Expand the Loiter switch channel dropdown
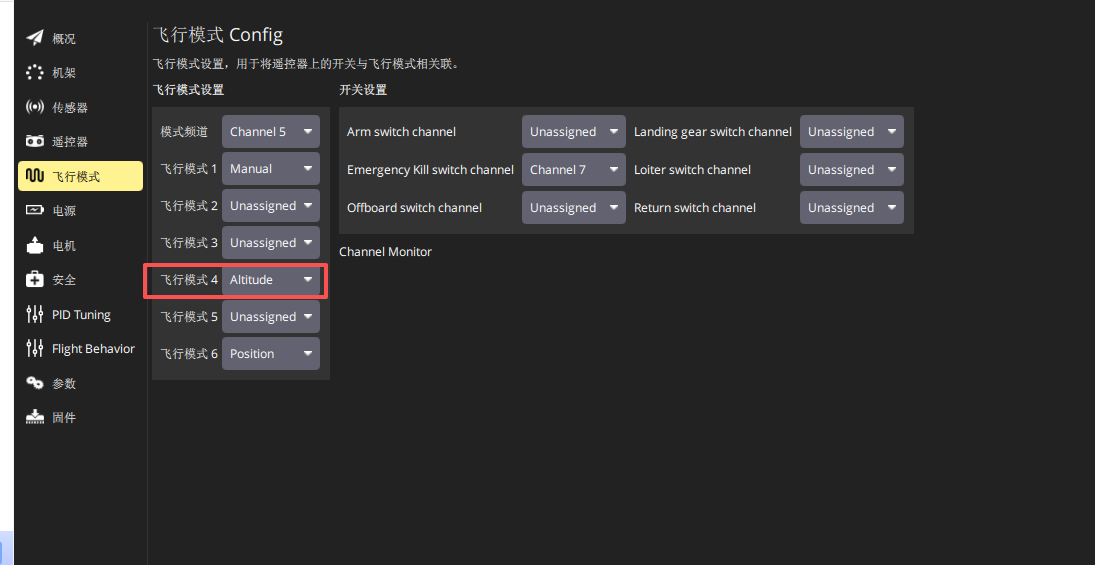1095x565 pixels. coord(852,169)
